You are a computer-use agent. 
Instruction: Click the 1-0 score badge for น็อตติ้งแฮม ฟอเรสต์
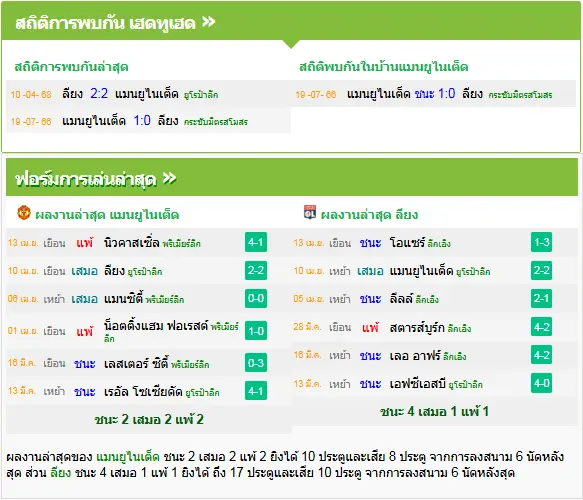pos(256,331)
